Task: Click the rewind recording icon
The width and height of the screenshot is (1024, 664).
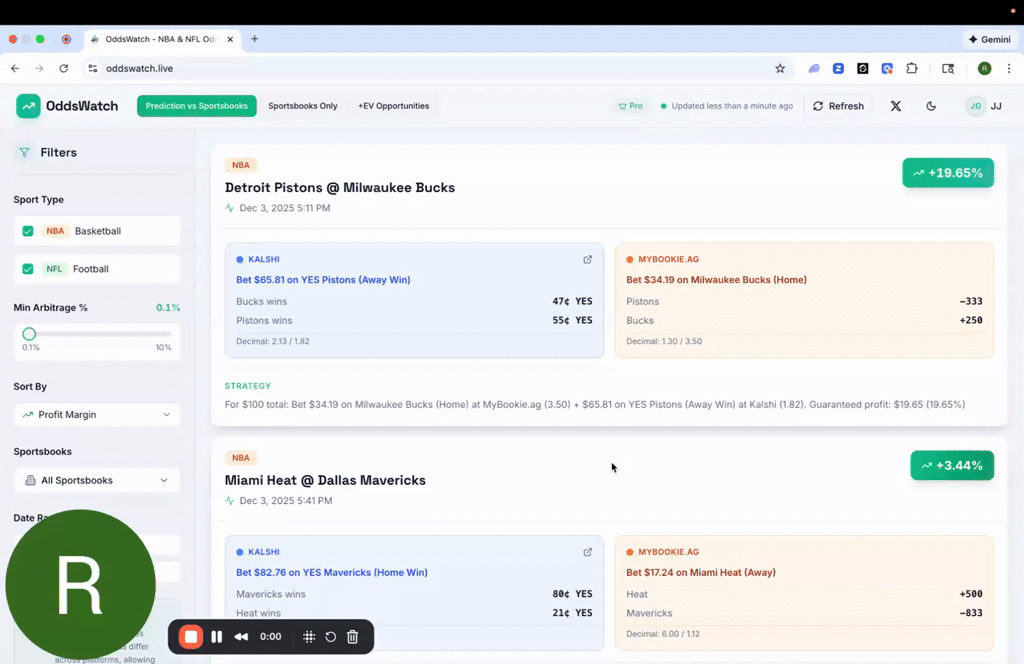Action: click(x=241, y=637)
